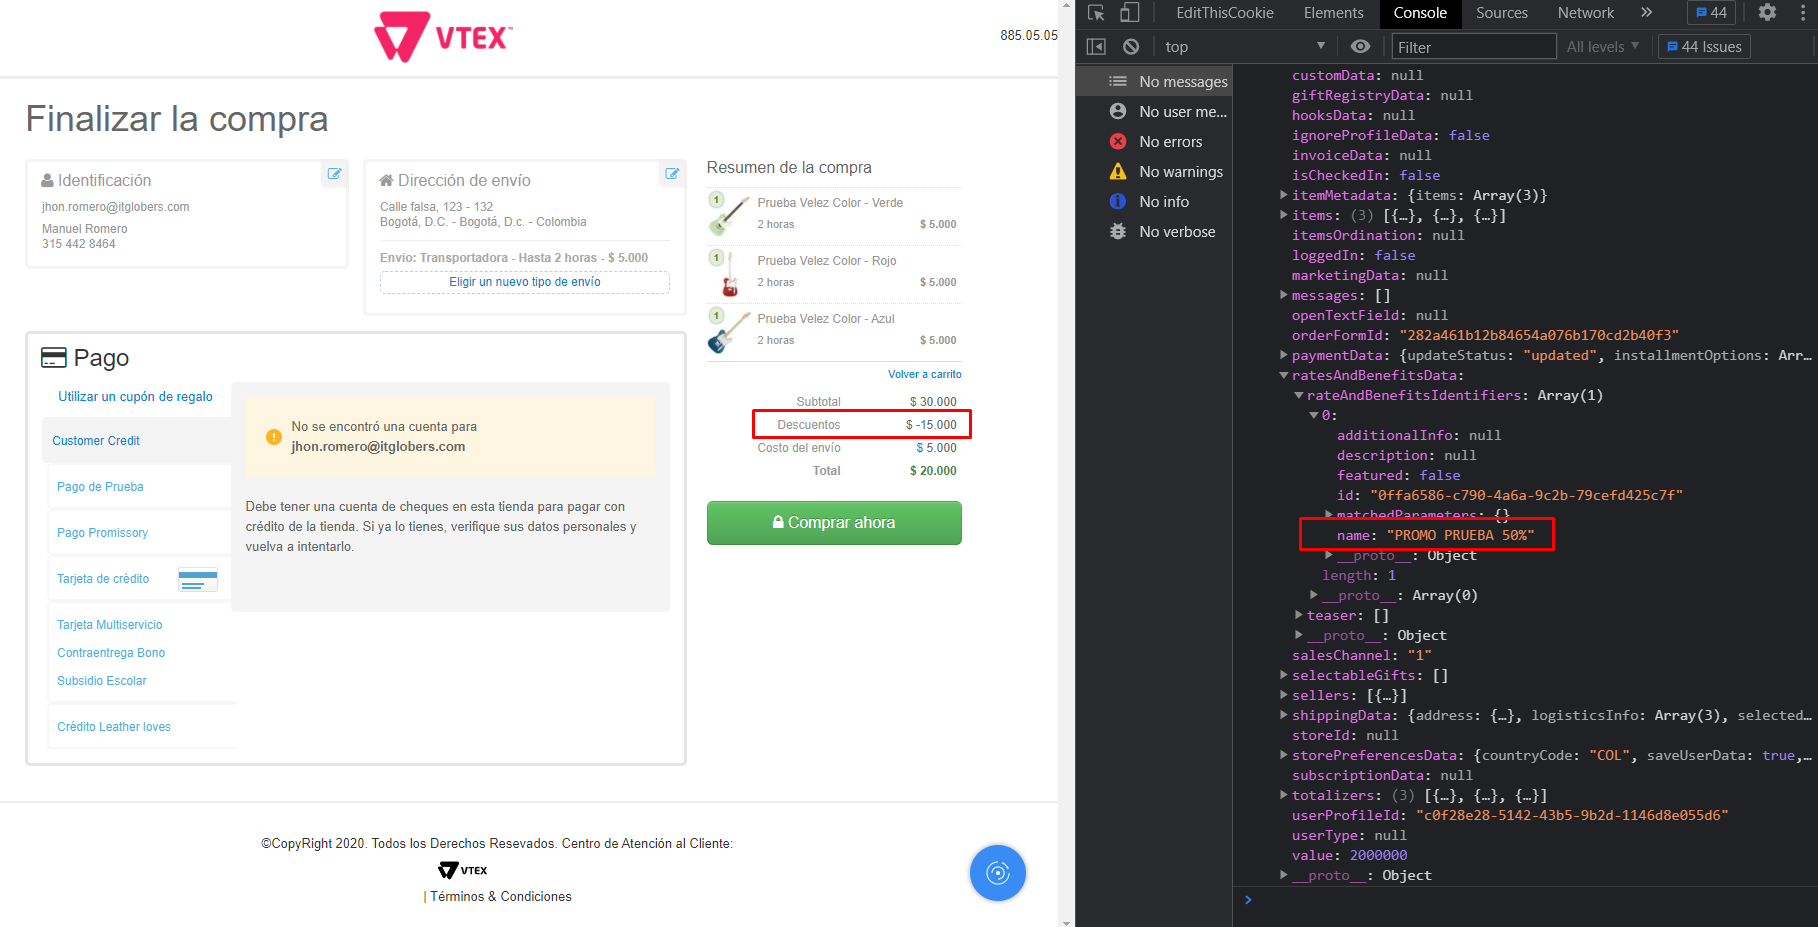1818x927 pixels.
Task: Click the 44 messages badge in toolbar
Action: 1711,13
